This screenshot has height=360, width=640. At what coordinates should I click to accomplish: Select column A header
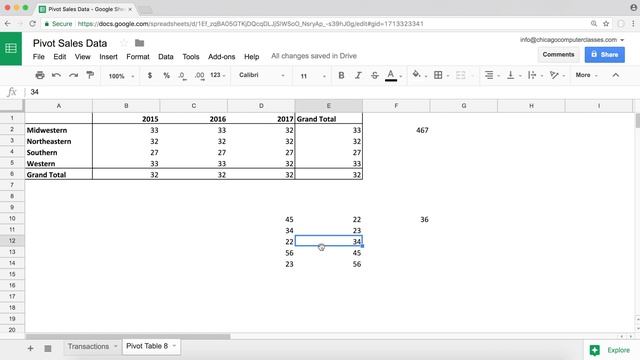coord(59,106)
